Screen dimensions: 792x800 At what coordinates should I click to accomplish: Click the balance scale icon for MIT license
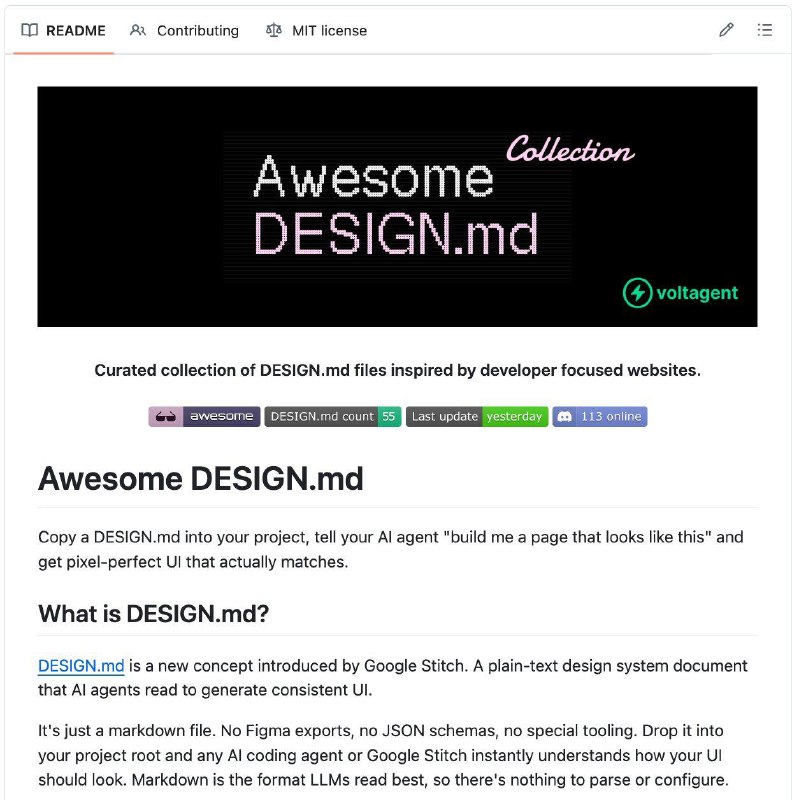coord(274,30)
